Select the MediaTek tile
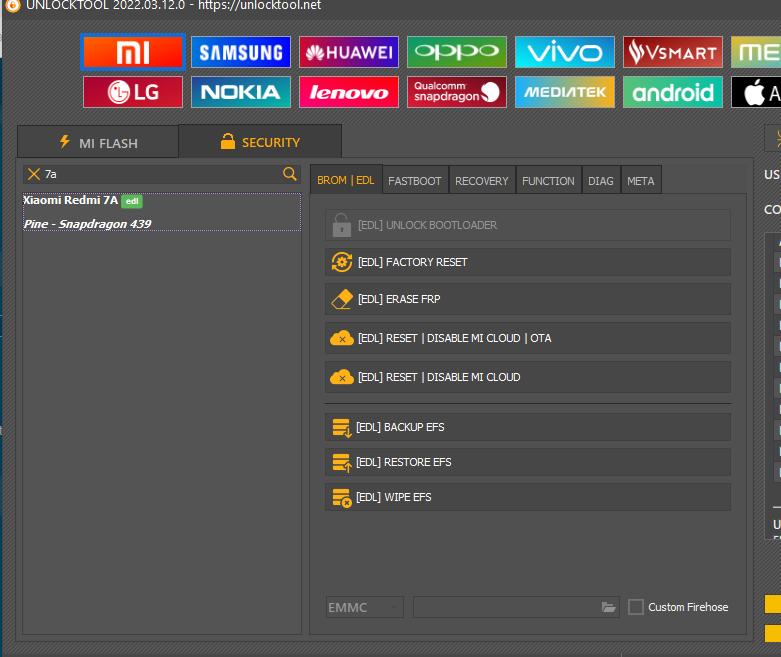The width and height of the screenshot is (781, 657). click(565, 92)
